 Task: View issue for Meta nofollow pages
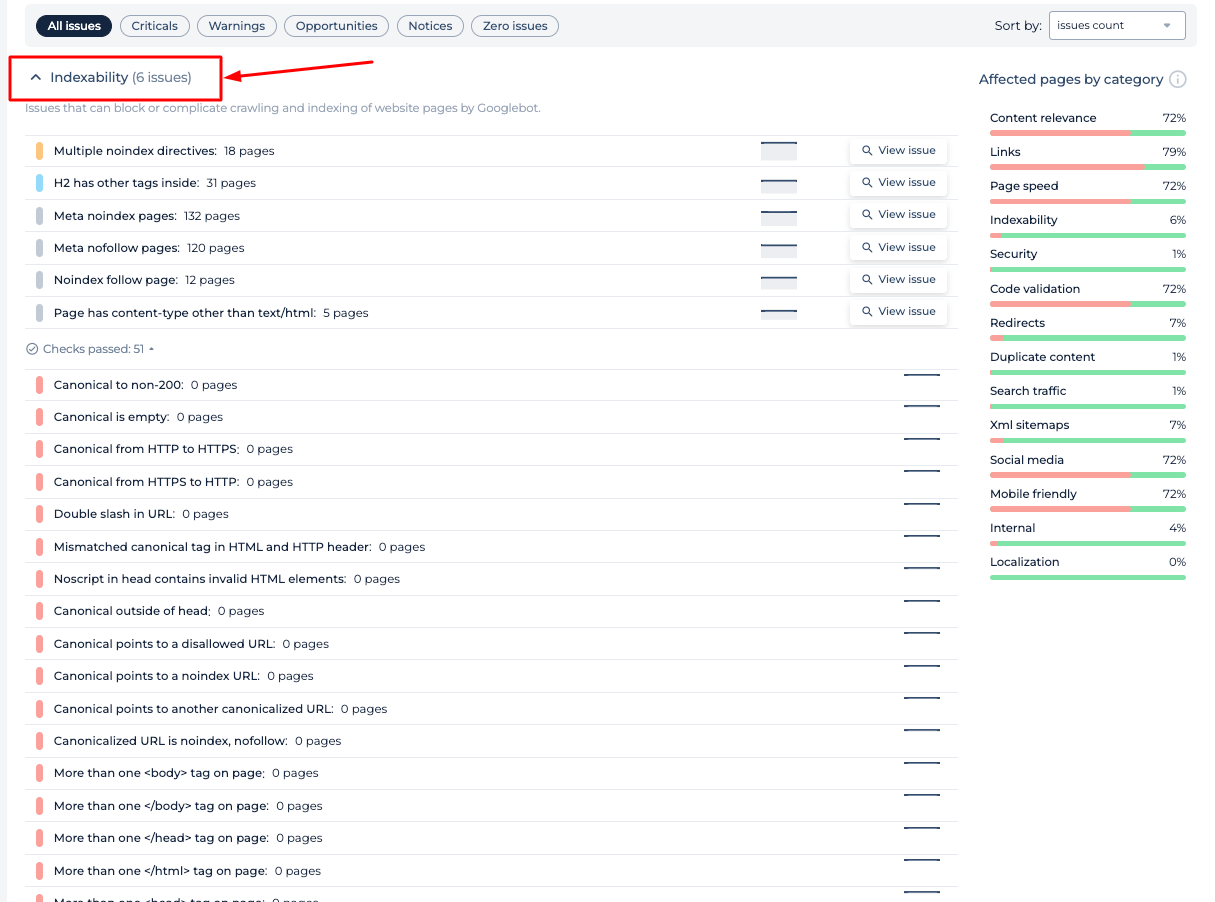tap(898, 248)
